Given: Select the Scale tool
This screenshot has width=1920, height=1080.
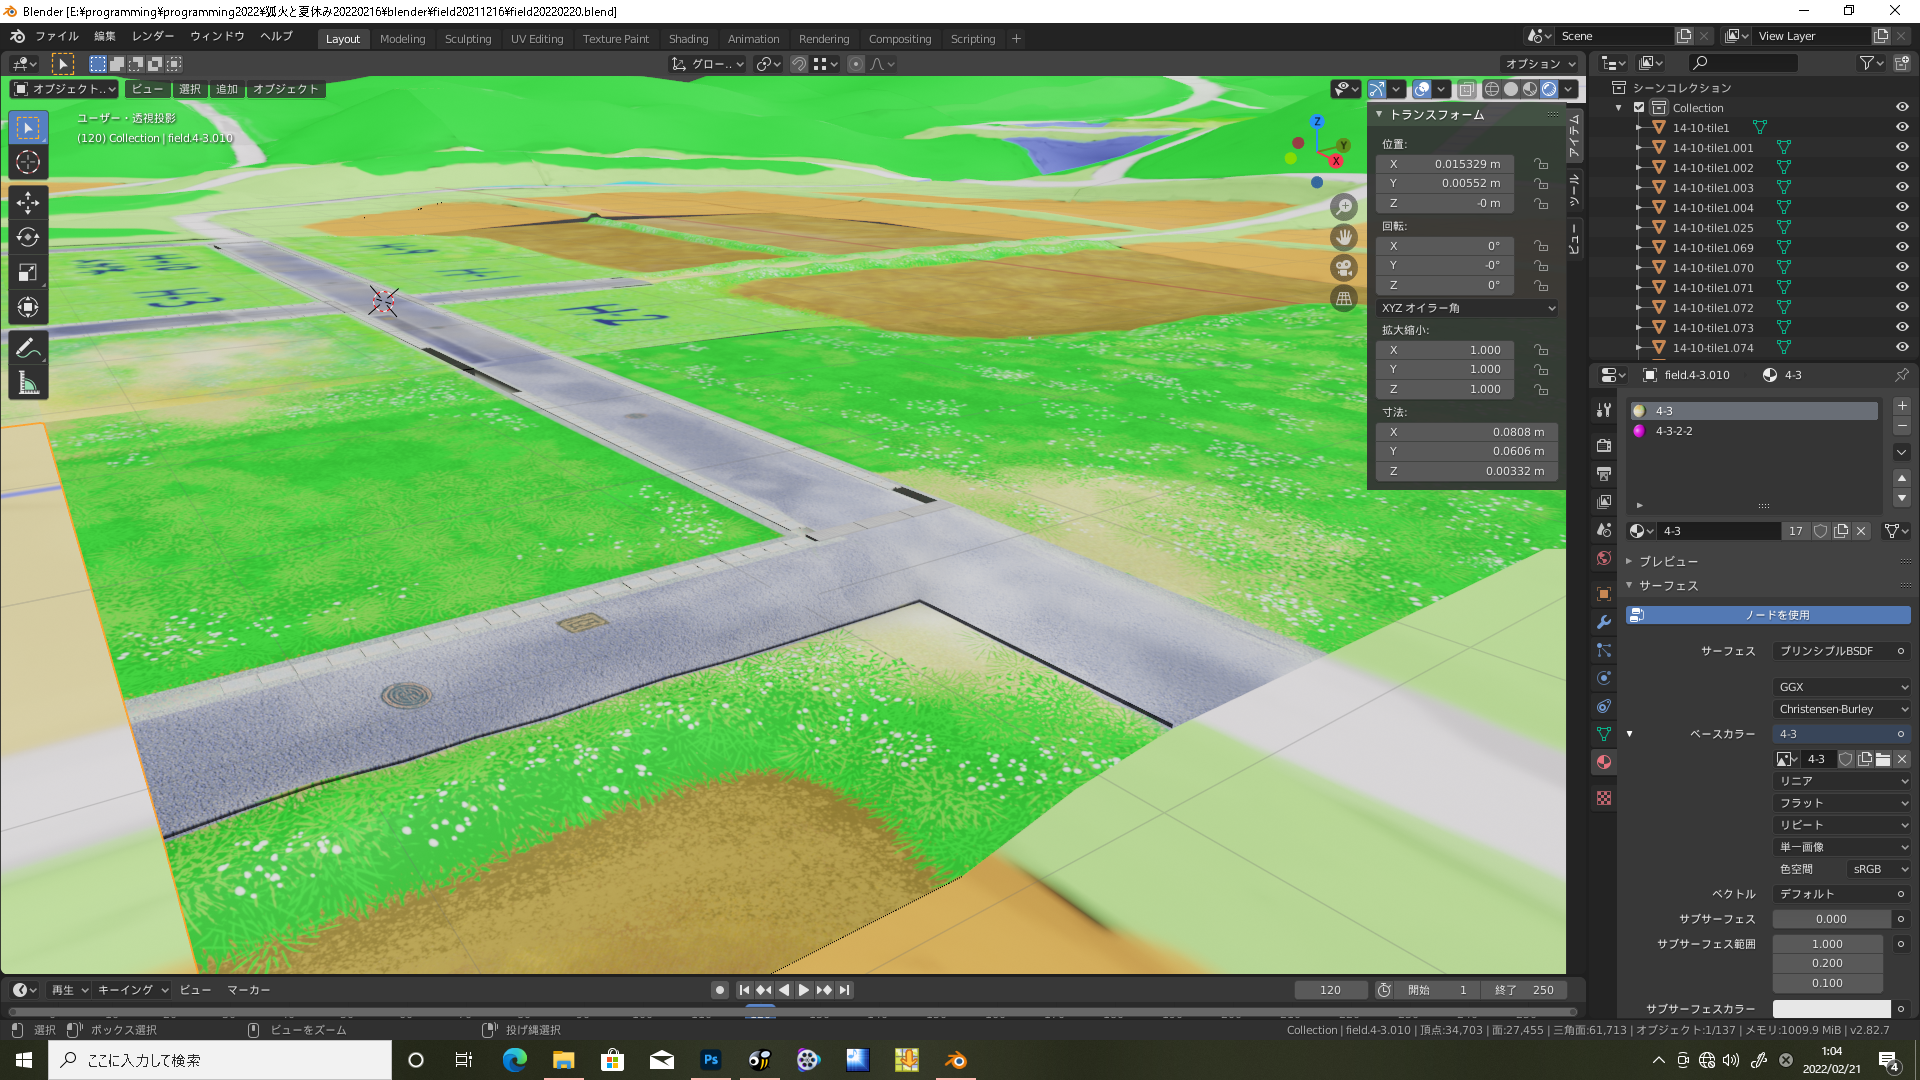Looking at the screenshot, I should tap(28, 273).
